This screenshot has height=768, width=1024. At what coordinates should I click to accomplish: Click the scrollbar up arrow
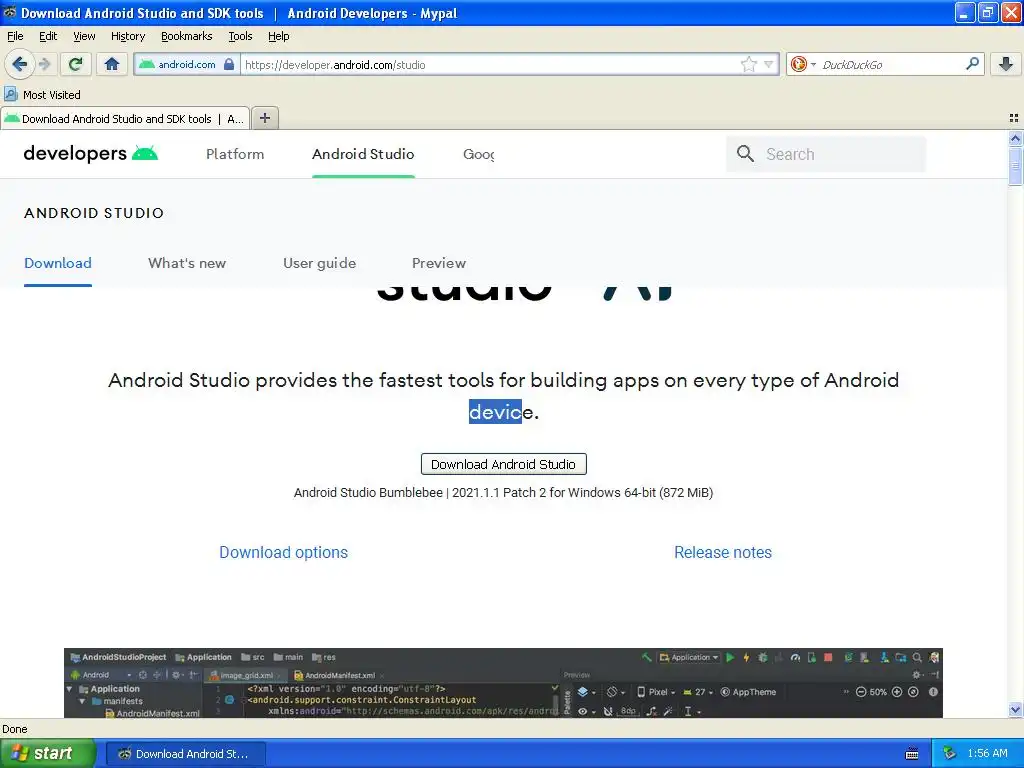1015,138
